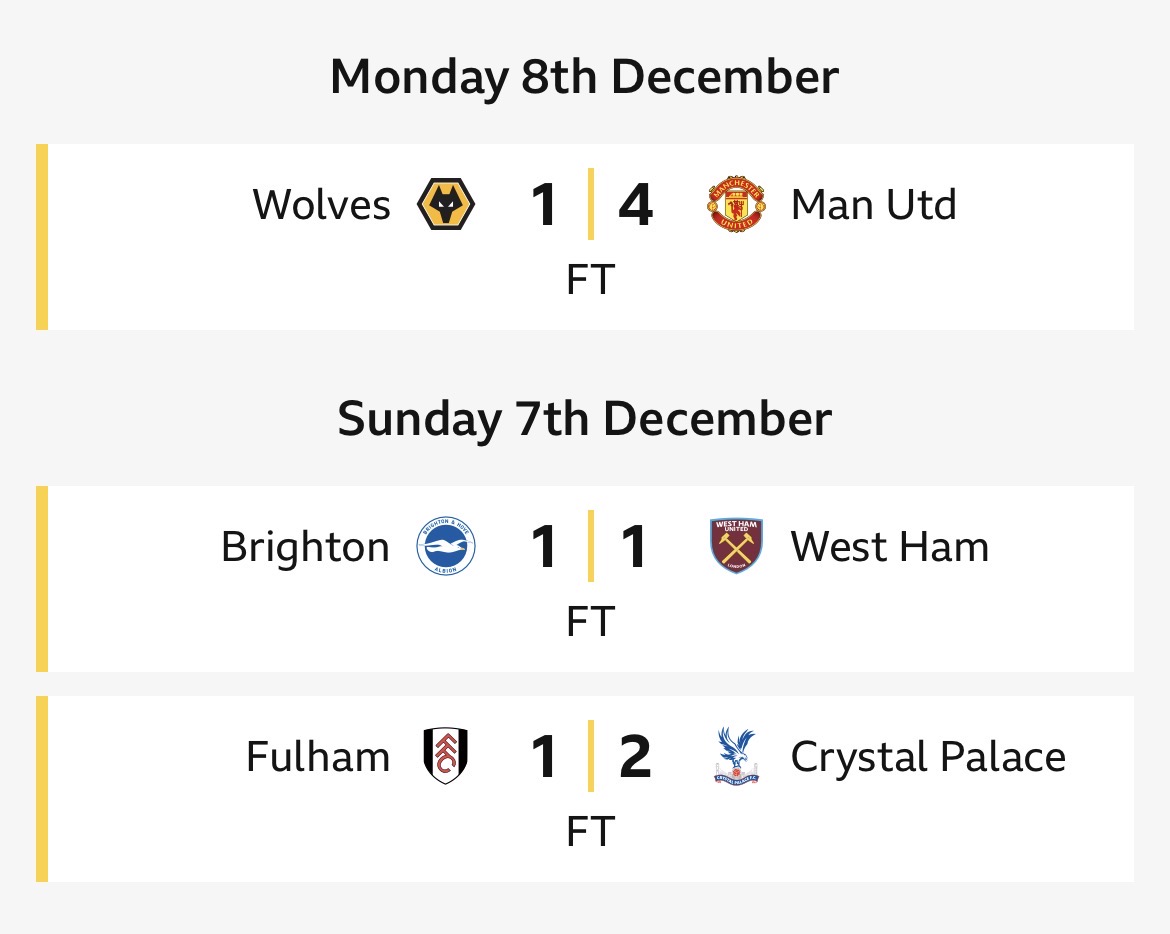The height and width of the screenshot is (934, 1170).
Task: Select the West Ham team name
Action: tap(889, 548)
